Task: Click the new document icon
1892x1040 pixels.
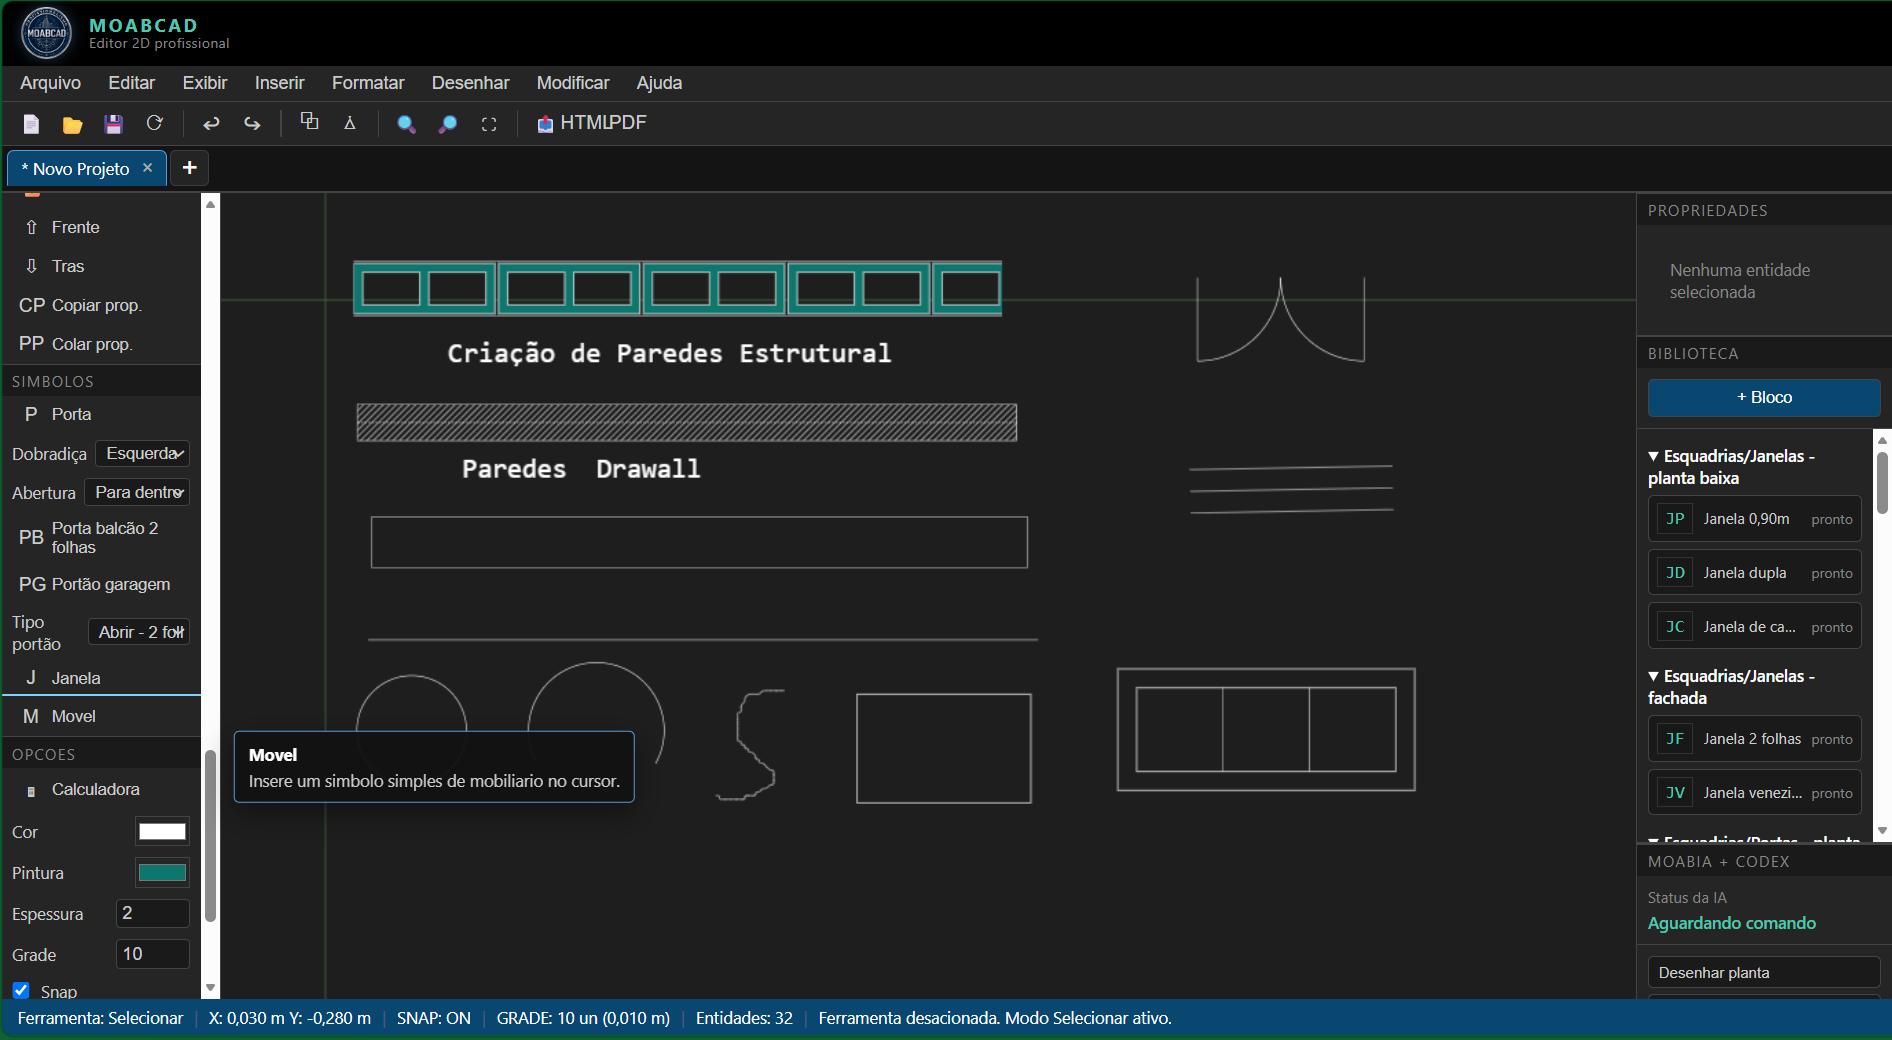Action: coord(31,124)
